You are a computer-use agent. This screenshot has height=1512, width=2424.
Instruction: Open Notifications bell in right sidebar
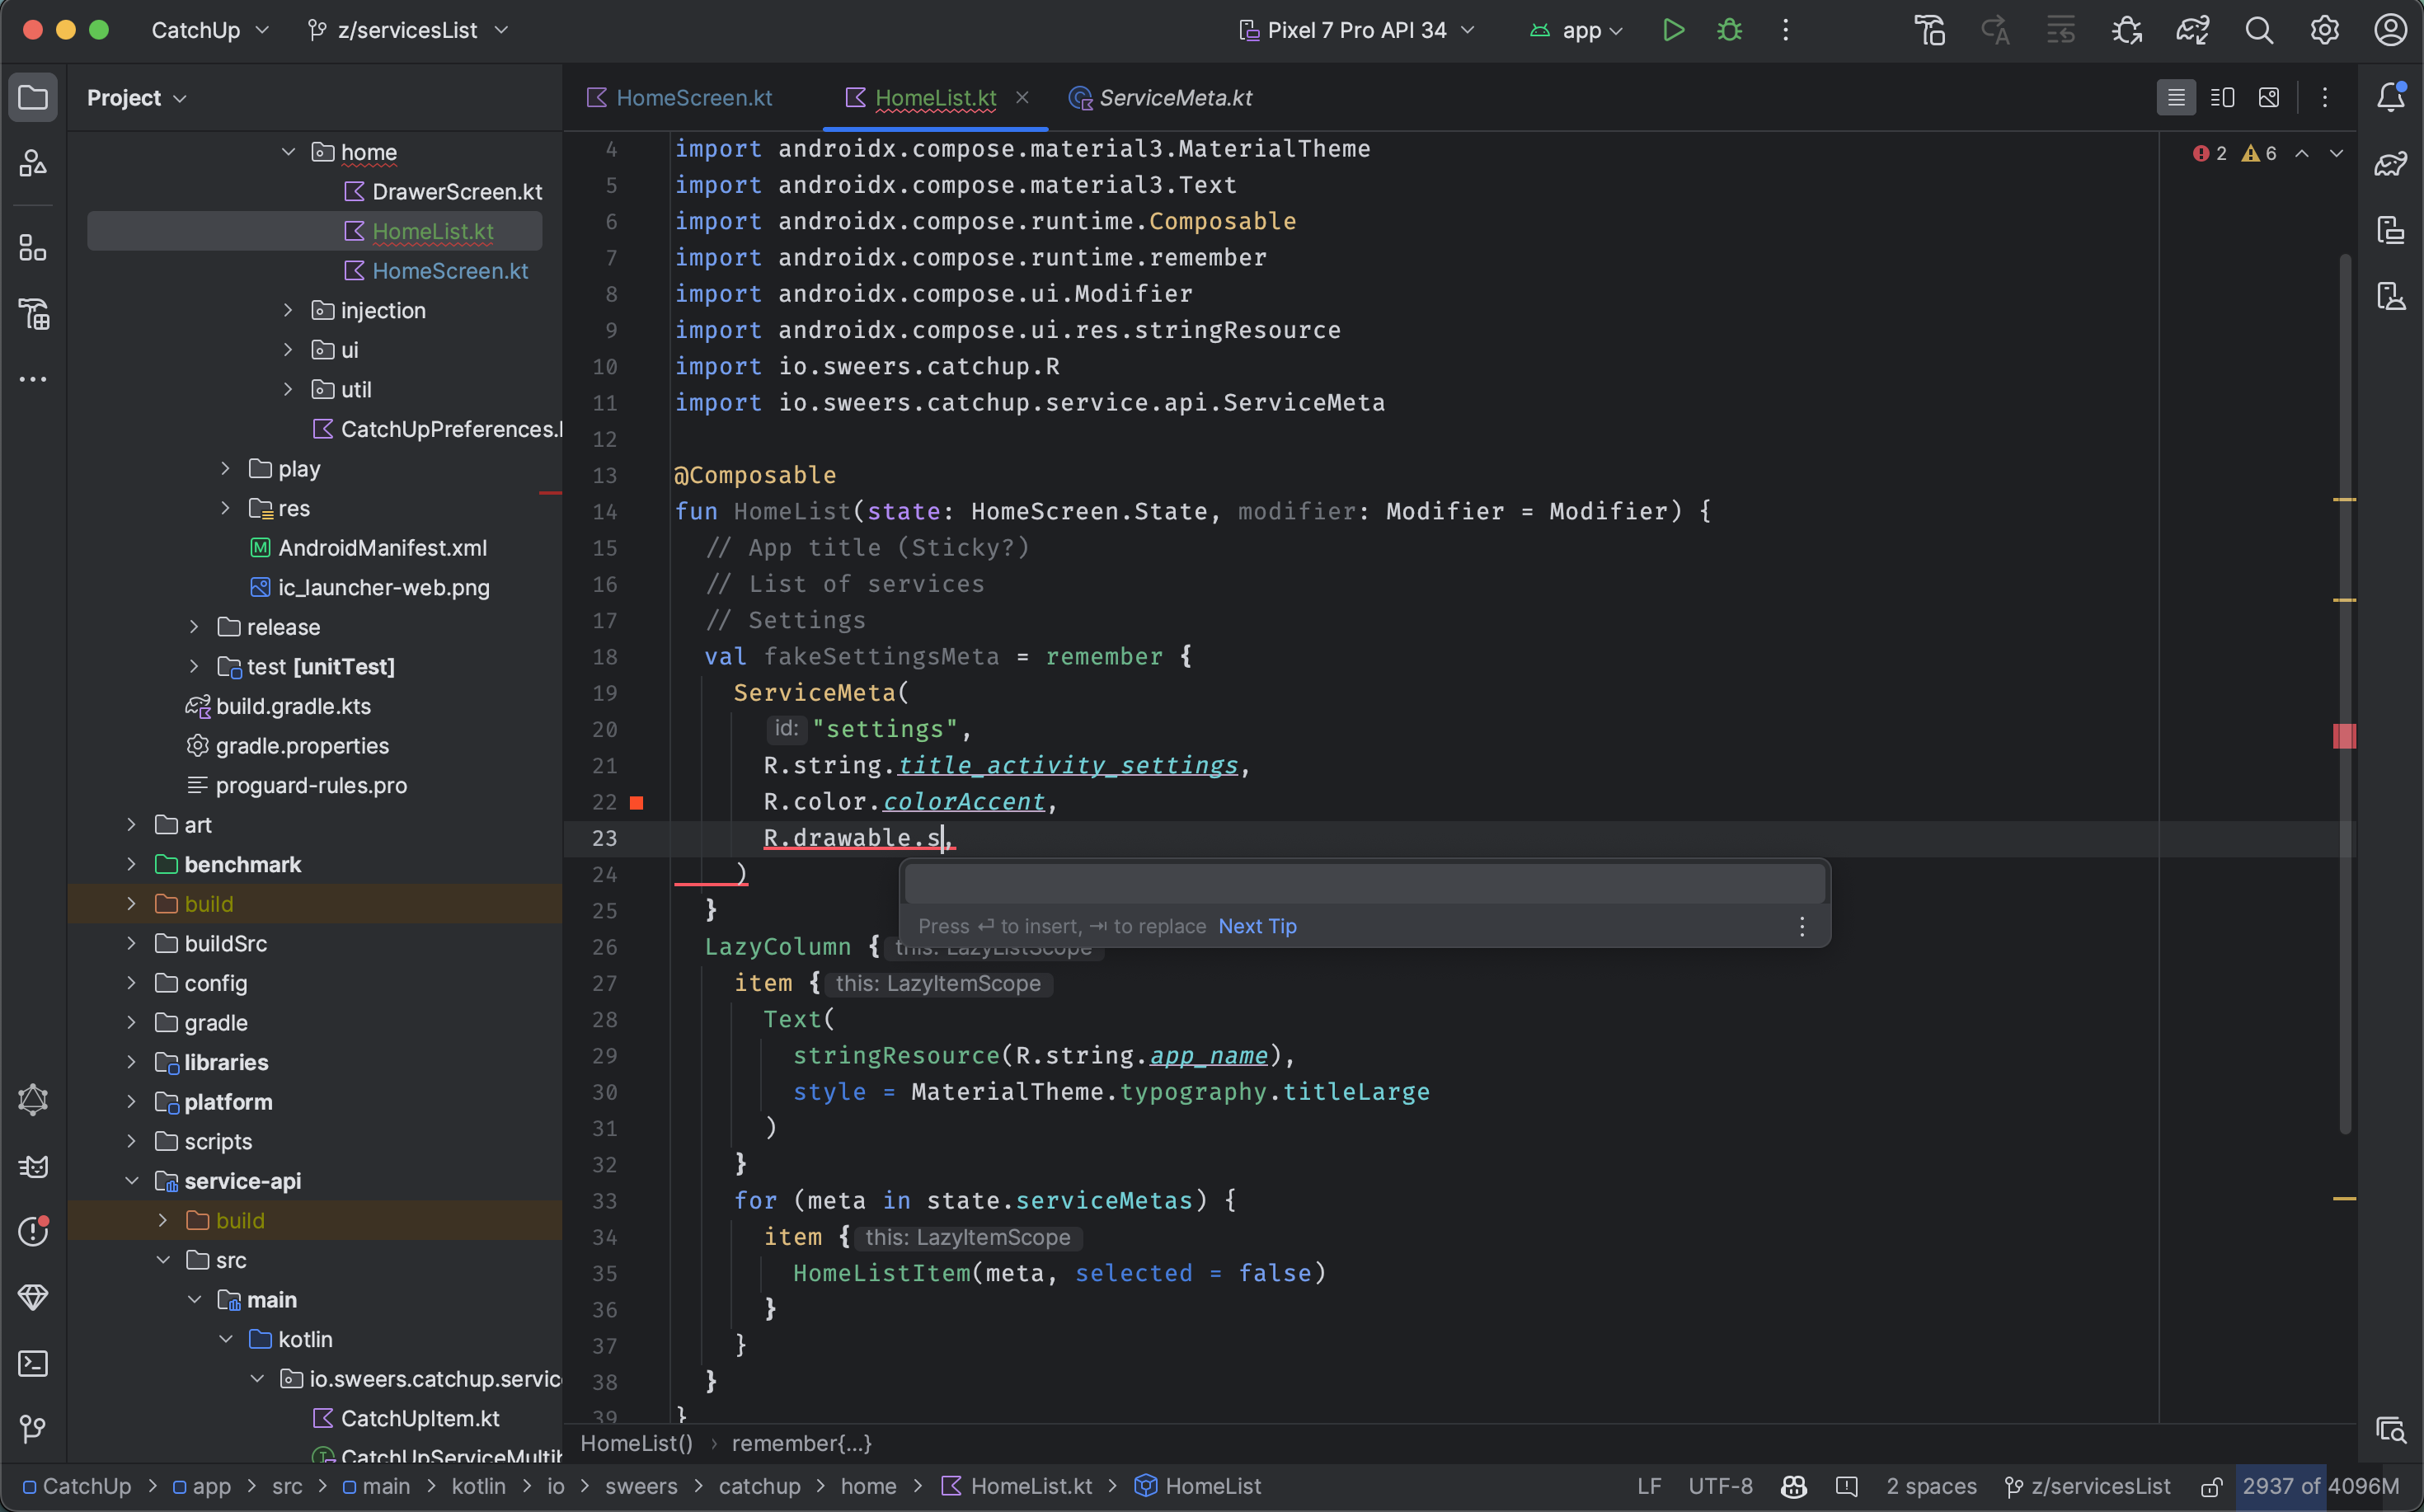tap(2390, 97)
